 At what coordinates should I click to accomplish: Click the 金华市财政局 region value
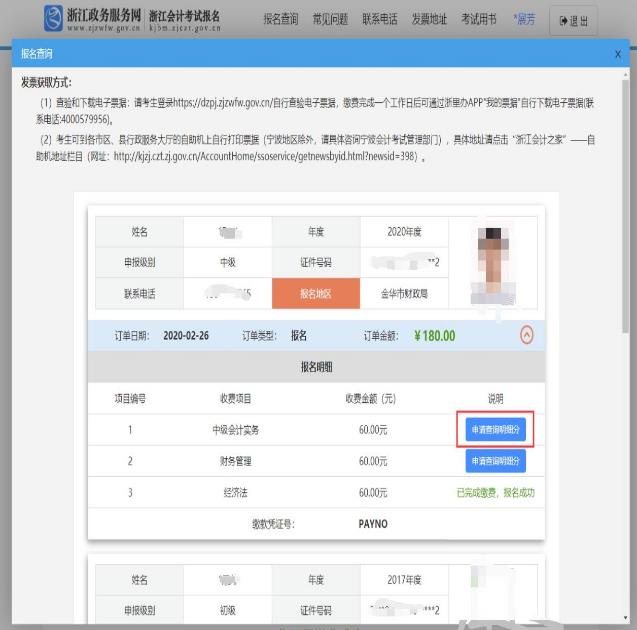click(x=403, y=294)
